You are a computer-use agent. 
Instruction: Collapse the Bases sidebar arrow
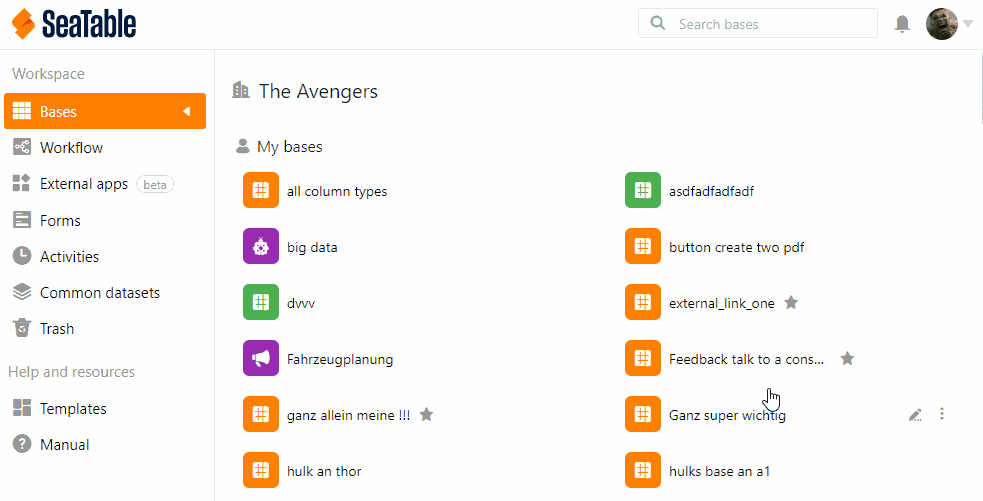tap(186, 111)
